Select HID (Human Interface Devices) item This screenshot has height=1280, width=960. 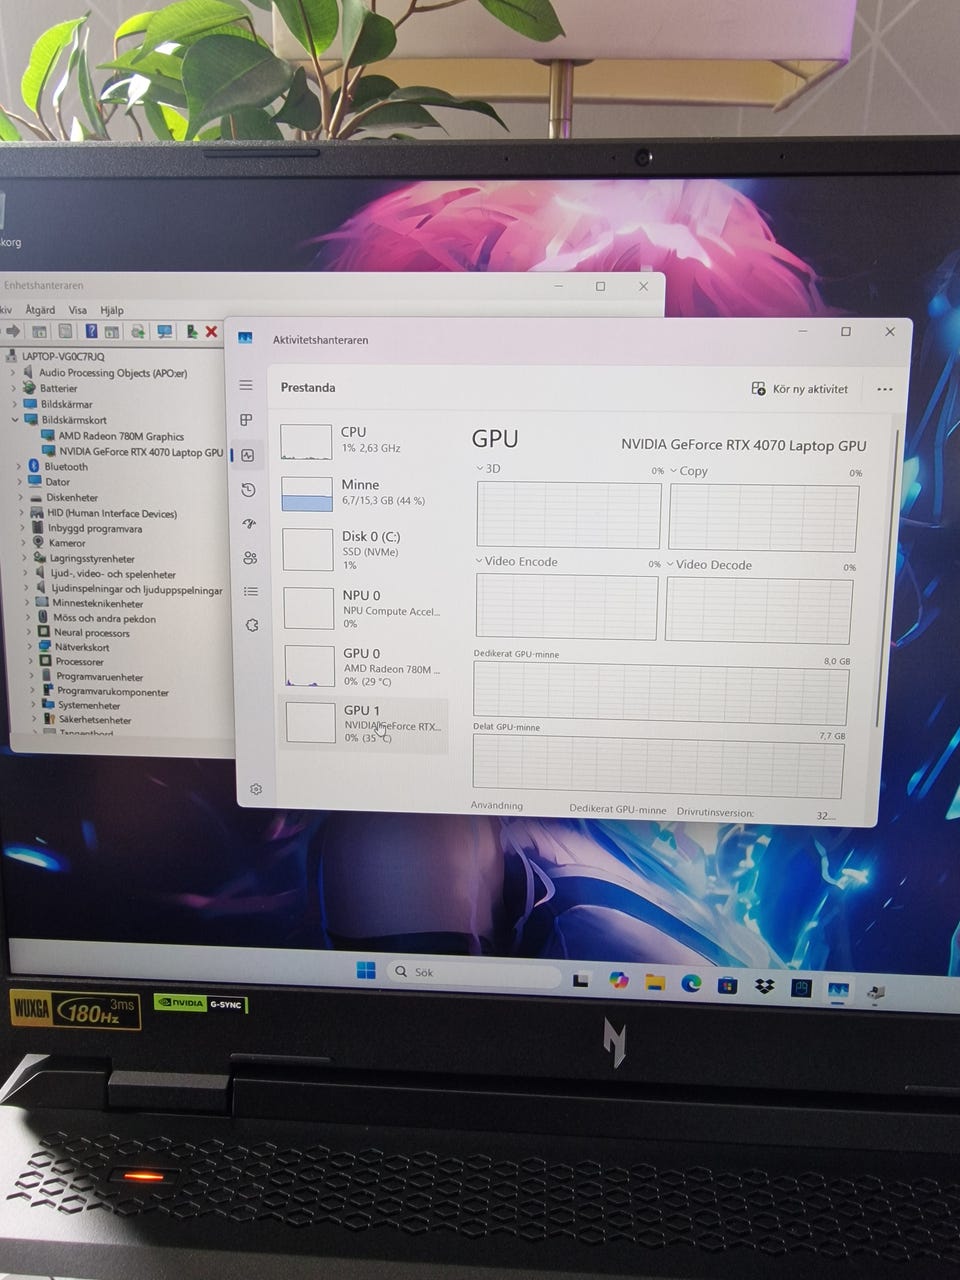pyautogui.click(x=104, y=513)
